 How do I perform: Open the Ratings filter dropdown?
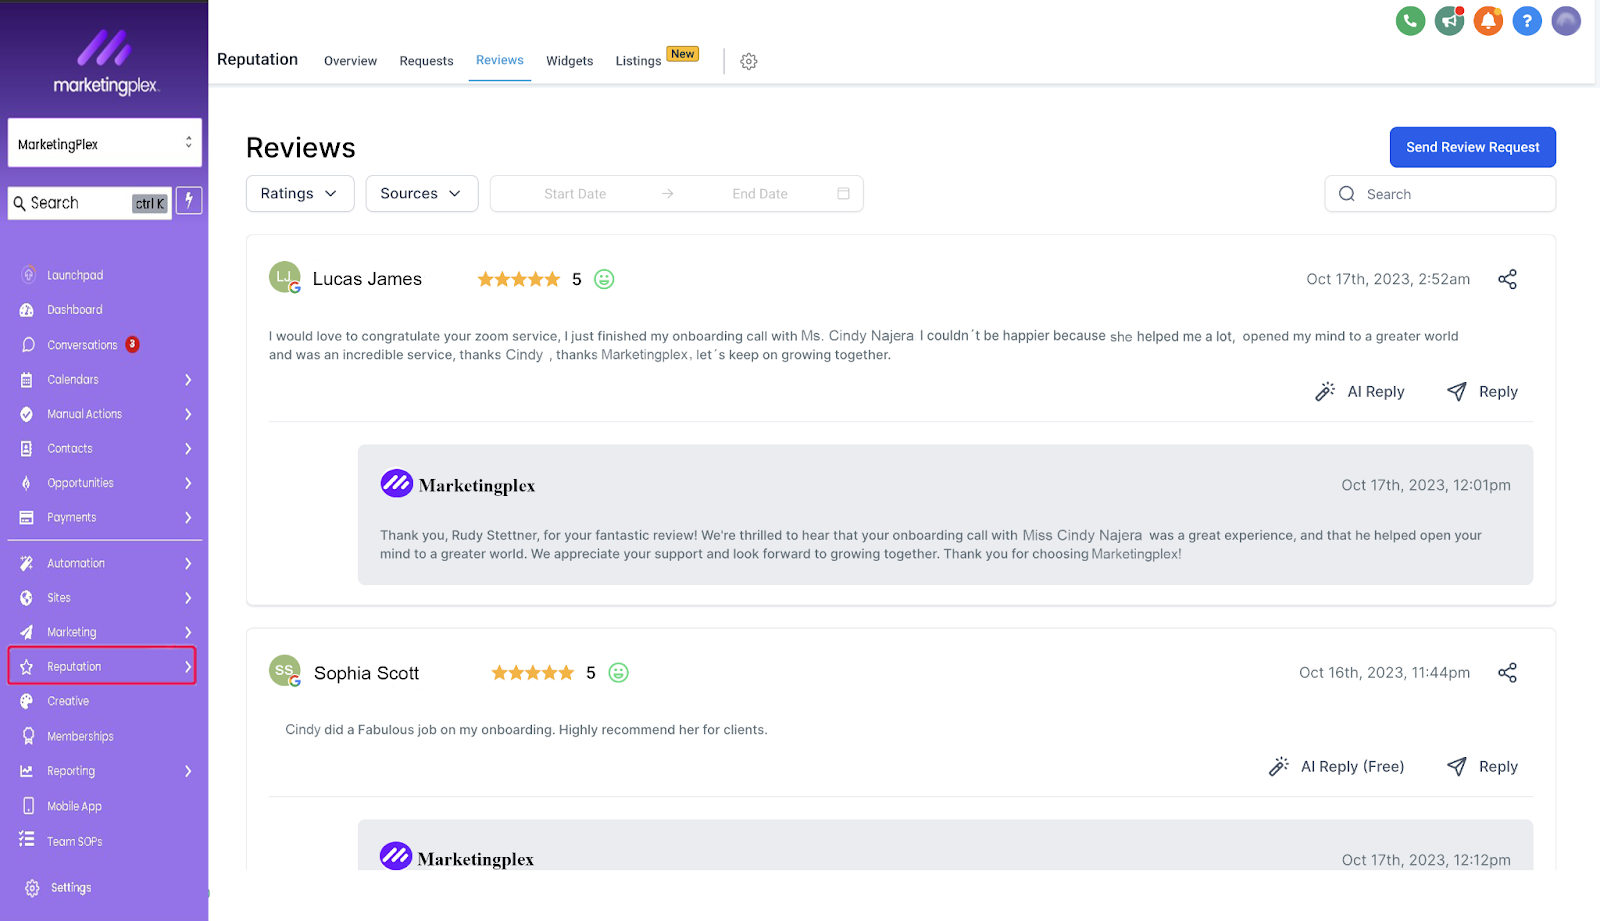(x=300, y=194)
